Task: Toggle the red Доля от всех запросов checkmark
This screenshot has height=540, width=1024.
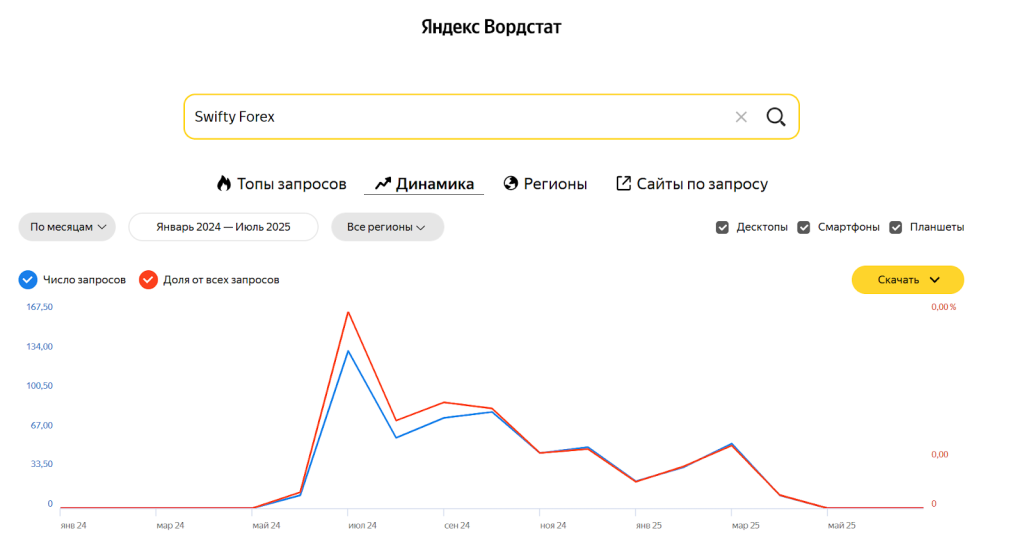Action: pos(148,280)
